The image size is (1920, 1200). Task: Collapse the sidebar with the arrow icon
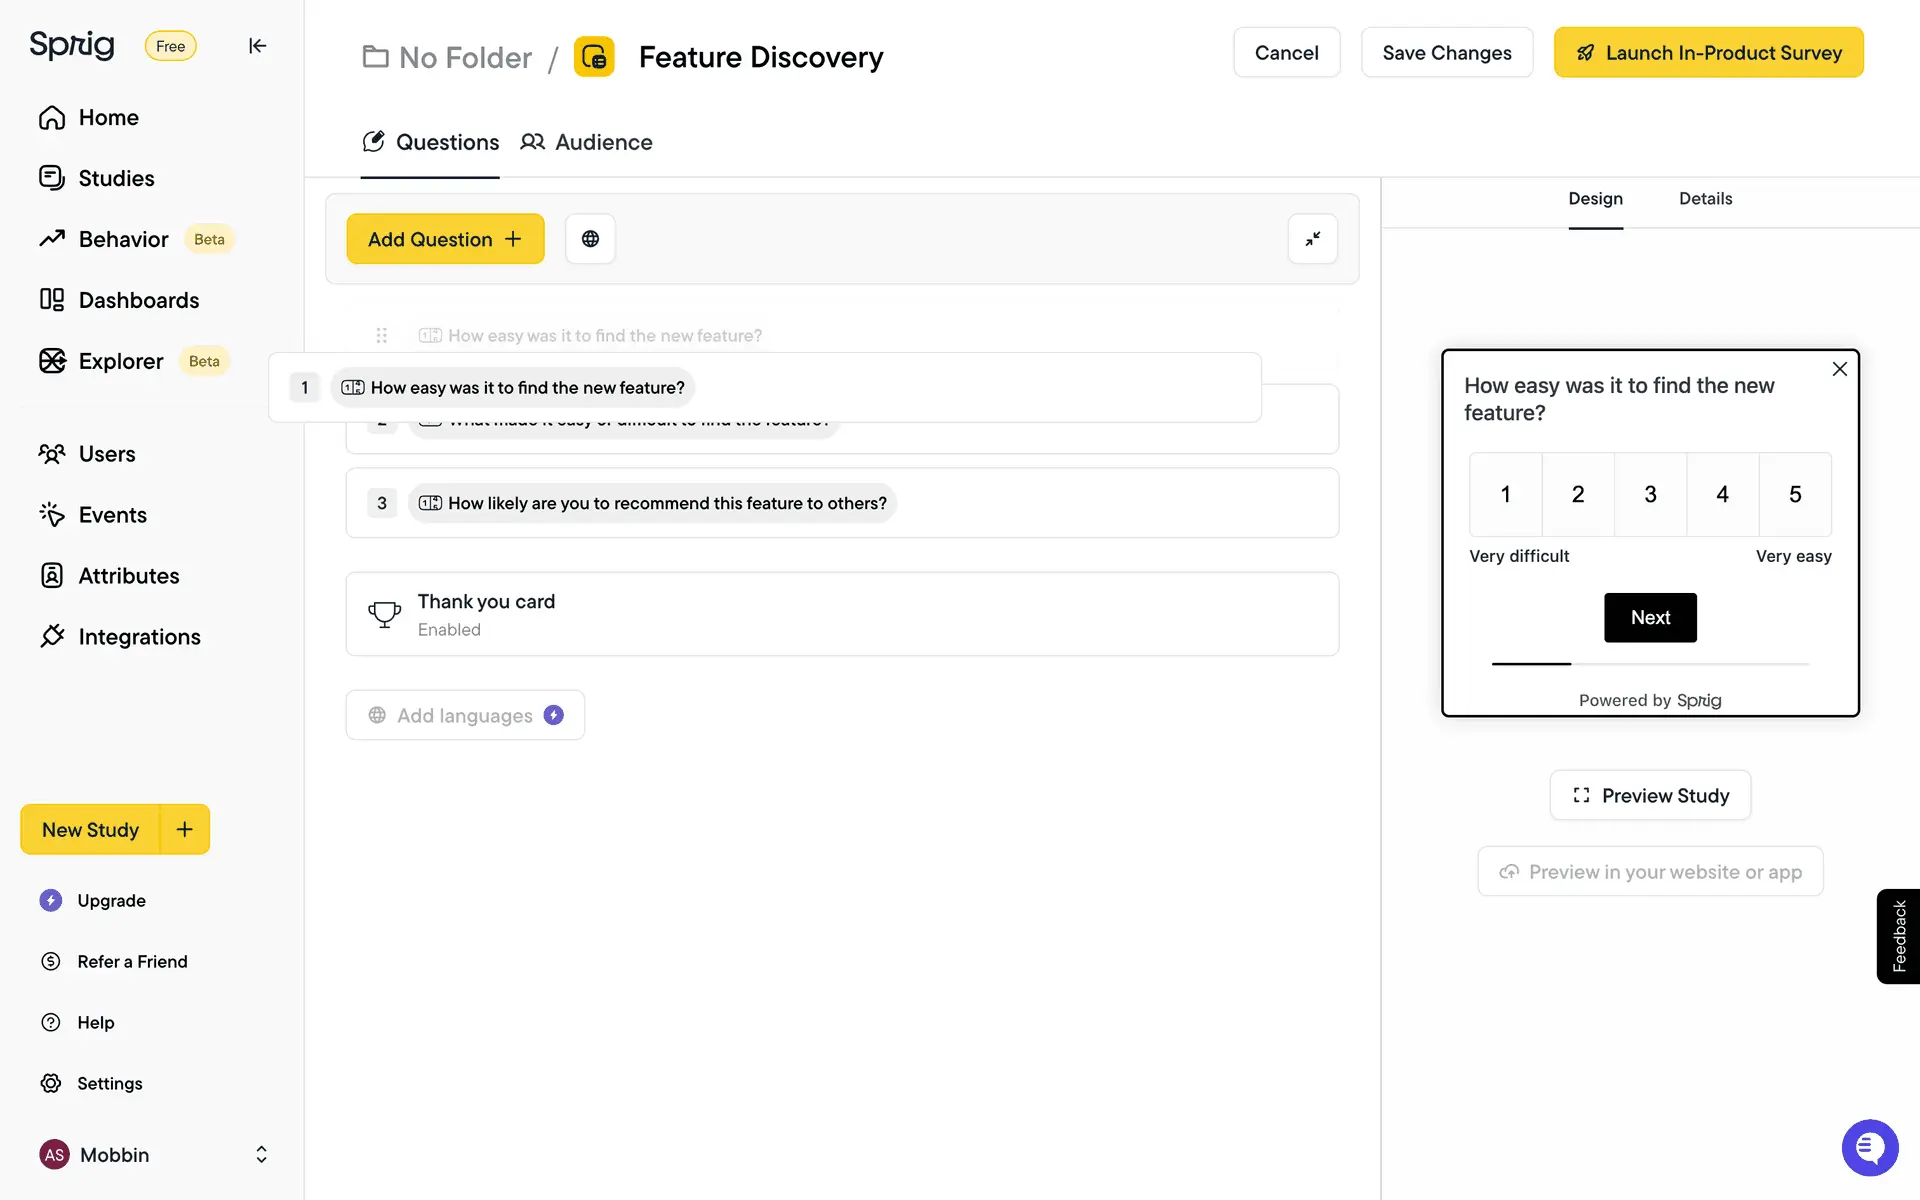257,46
